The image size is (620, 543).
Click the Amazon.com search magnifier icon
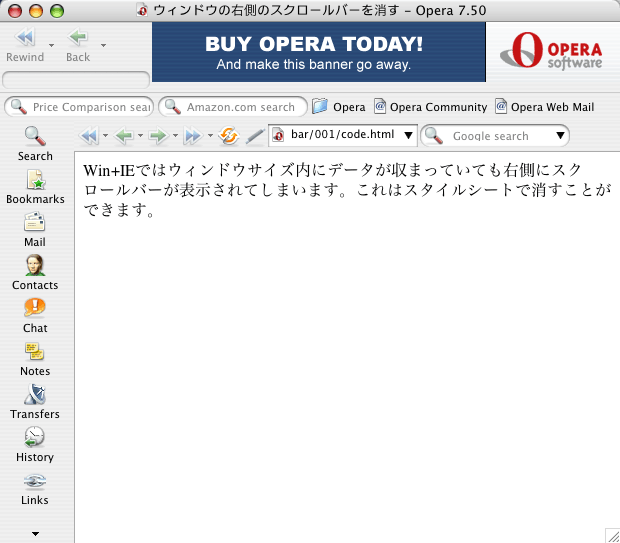(x=172, y=107)
